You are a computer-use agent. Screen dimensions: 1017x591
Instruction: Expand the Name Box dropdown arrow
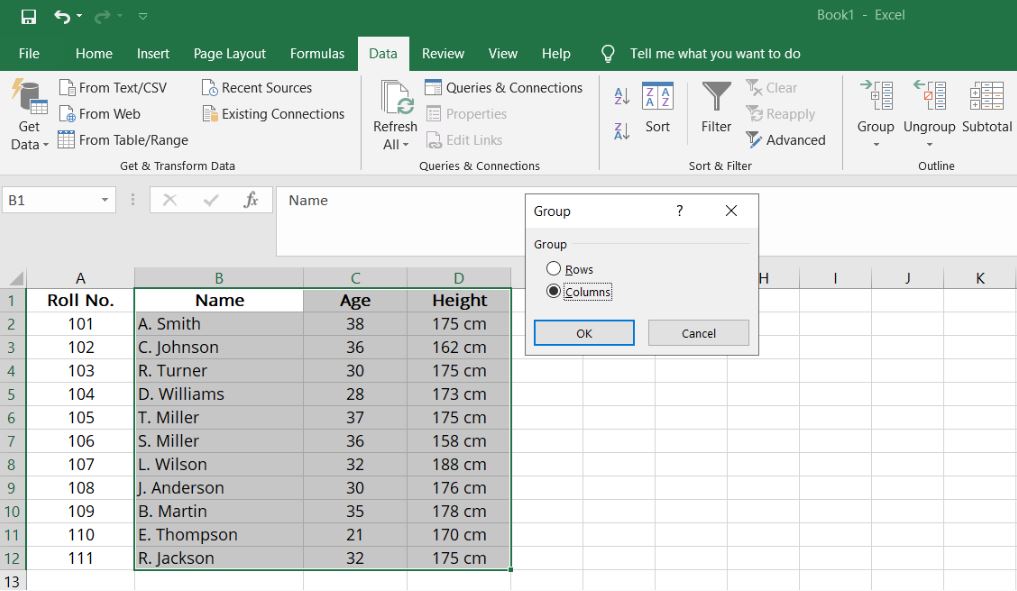104,200
